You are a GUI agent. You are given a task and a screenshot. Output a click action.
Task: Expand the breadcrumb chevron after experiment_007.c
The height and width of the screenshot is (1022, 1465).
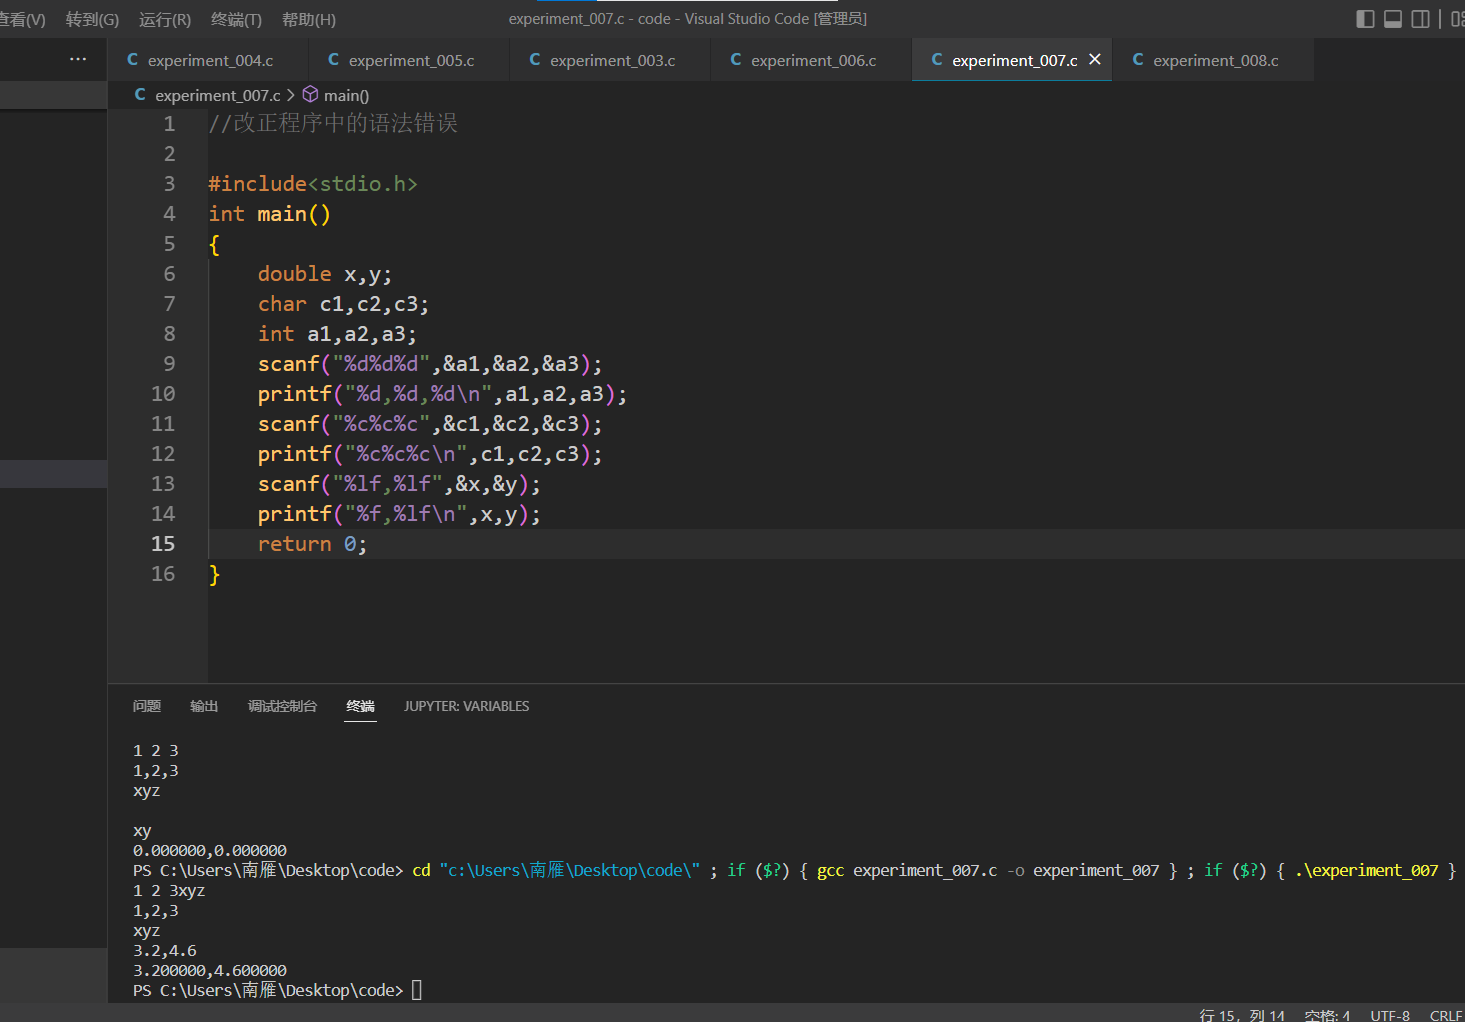click(291, 95)
